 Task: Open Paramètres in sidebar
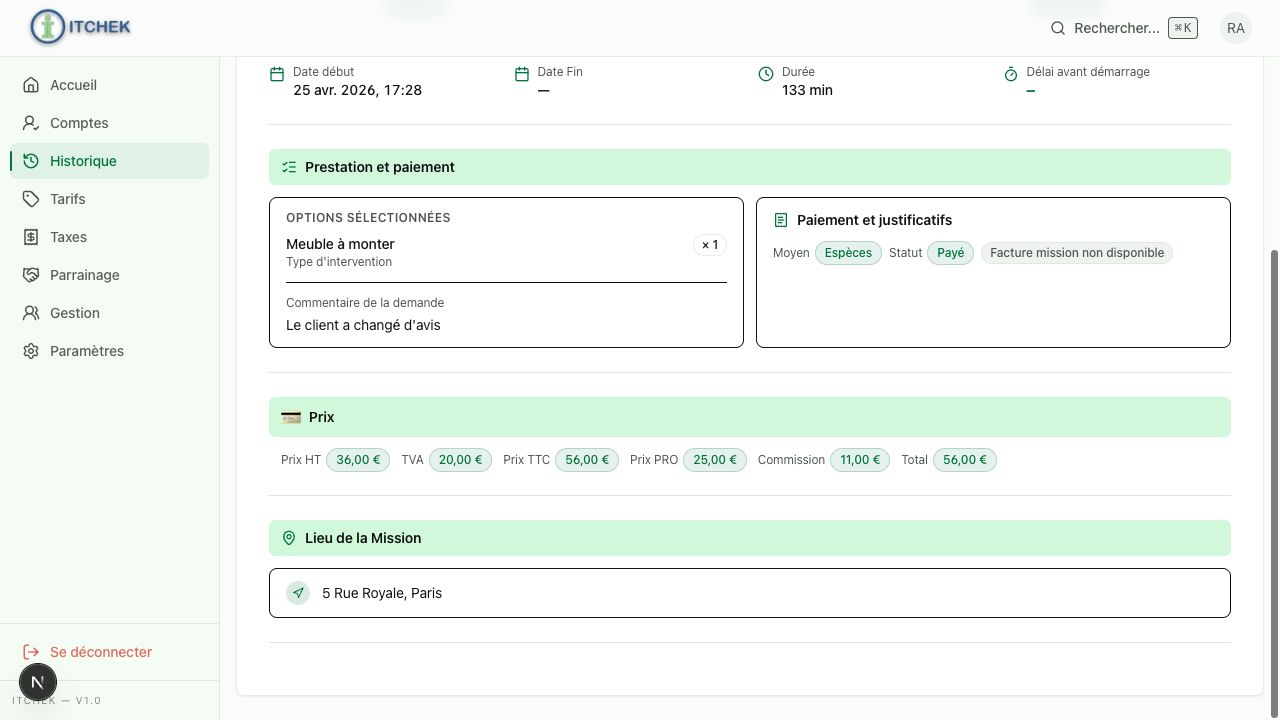click(109, 351)
